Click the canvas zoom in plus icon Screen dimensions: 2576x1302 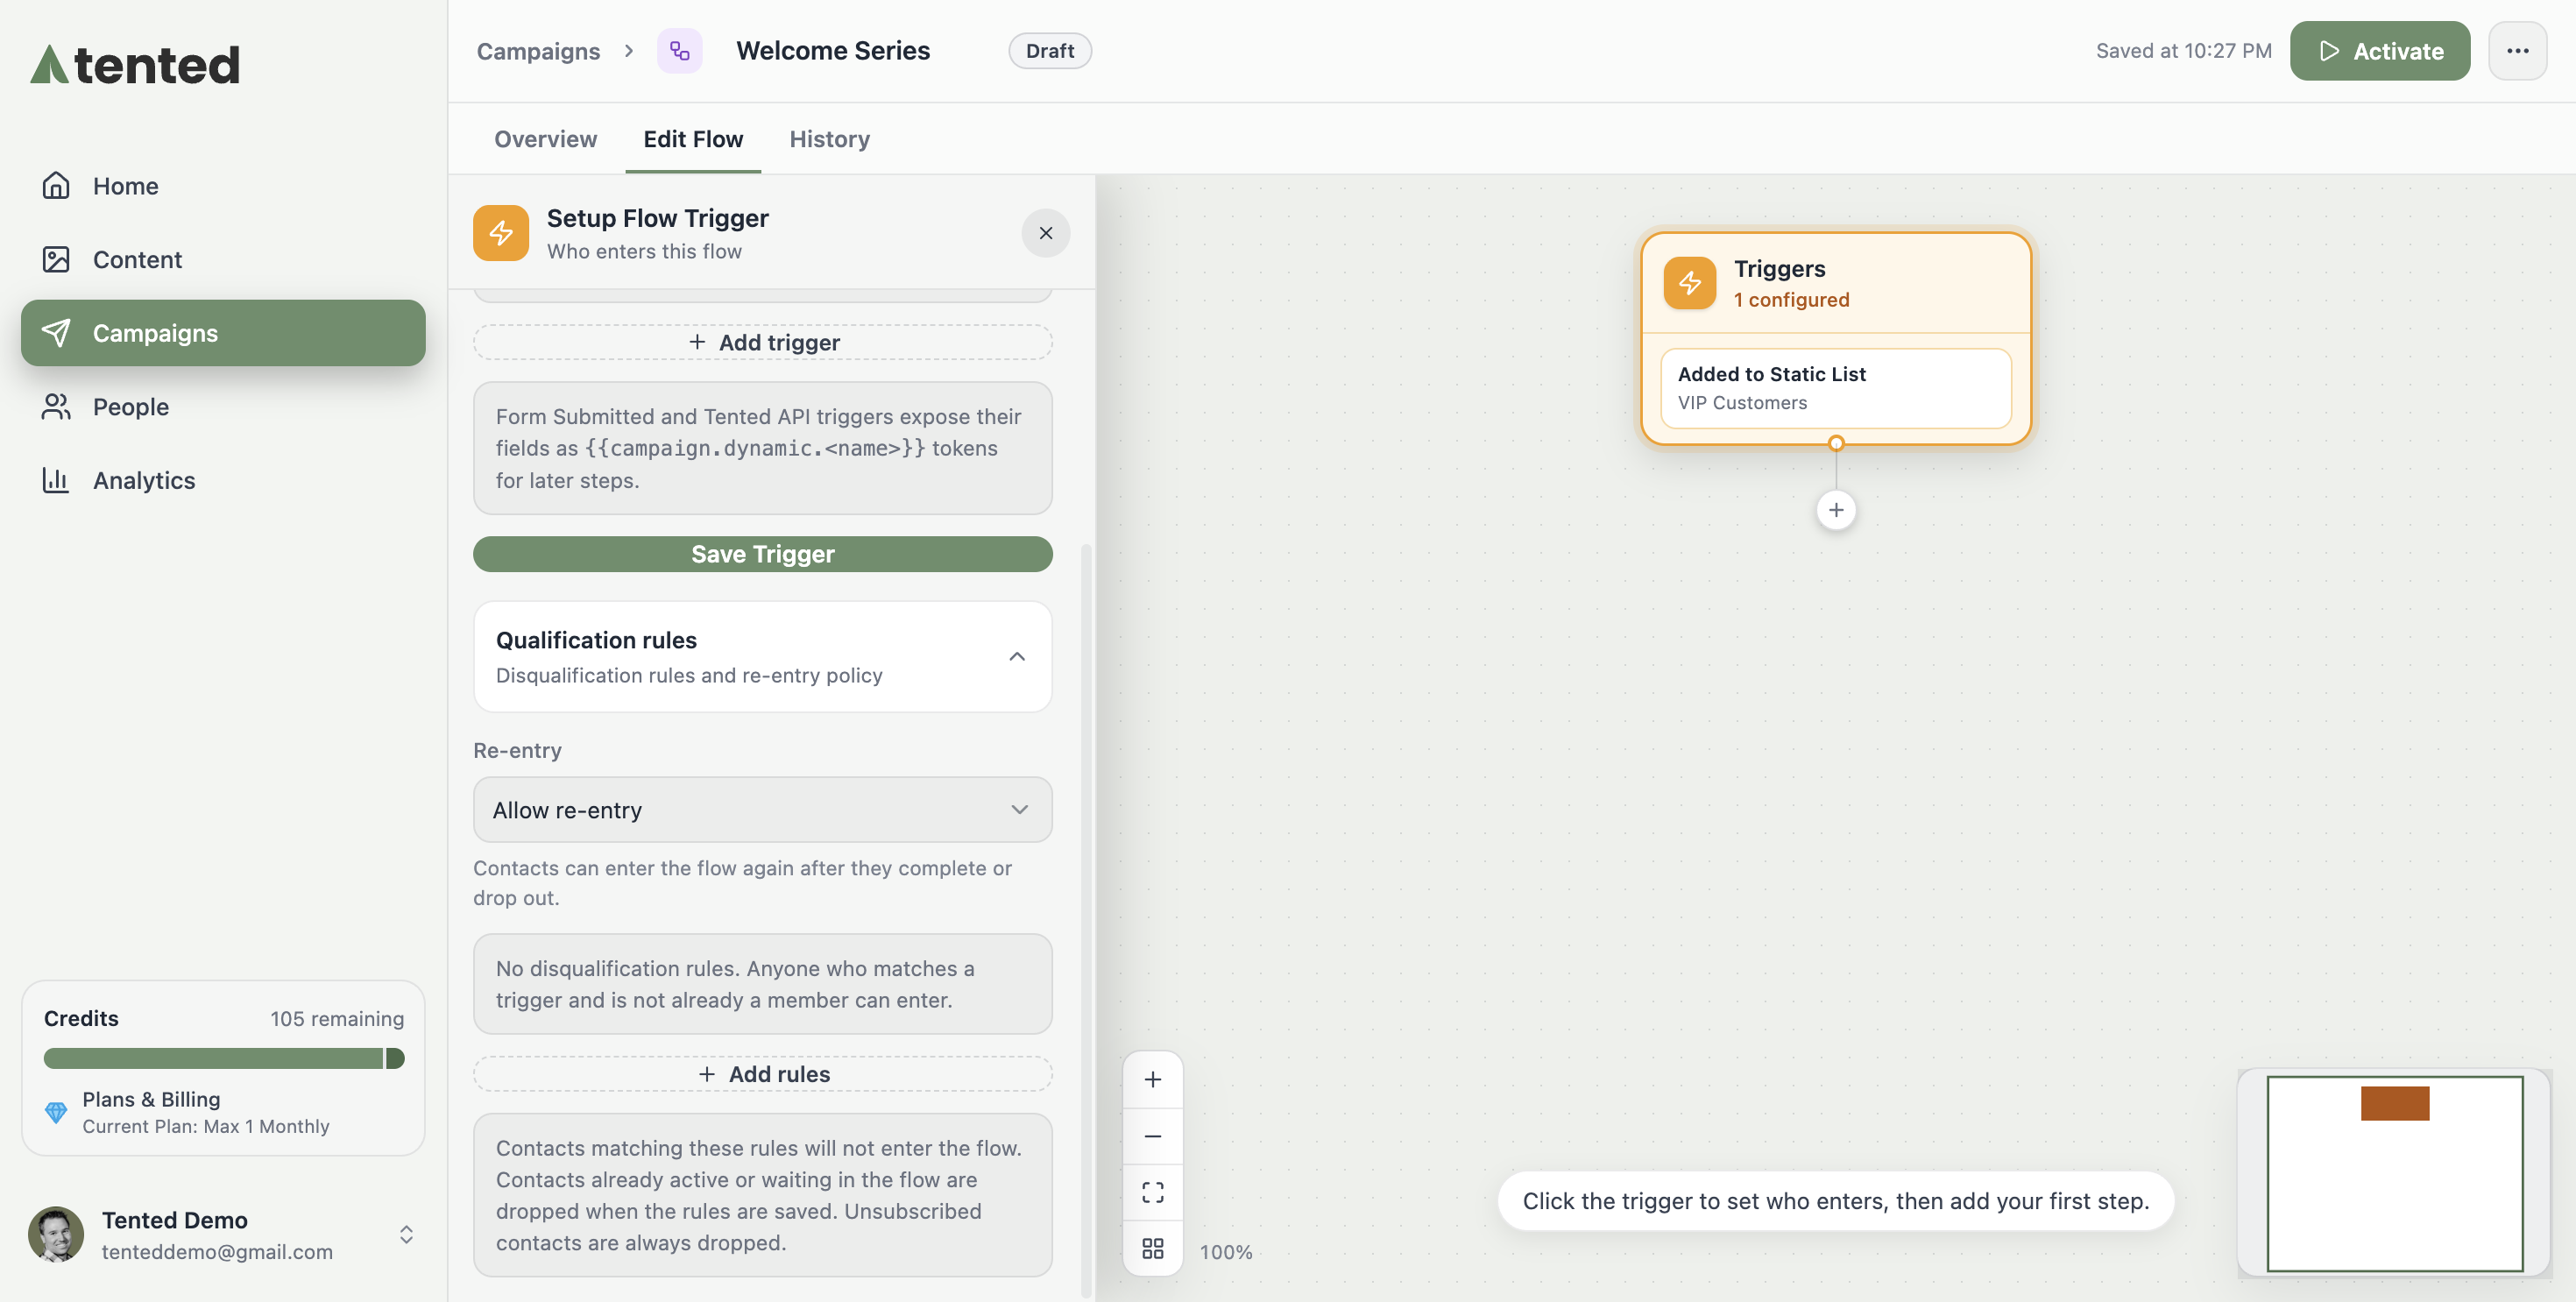tap(1152, 1080)
